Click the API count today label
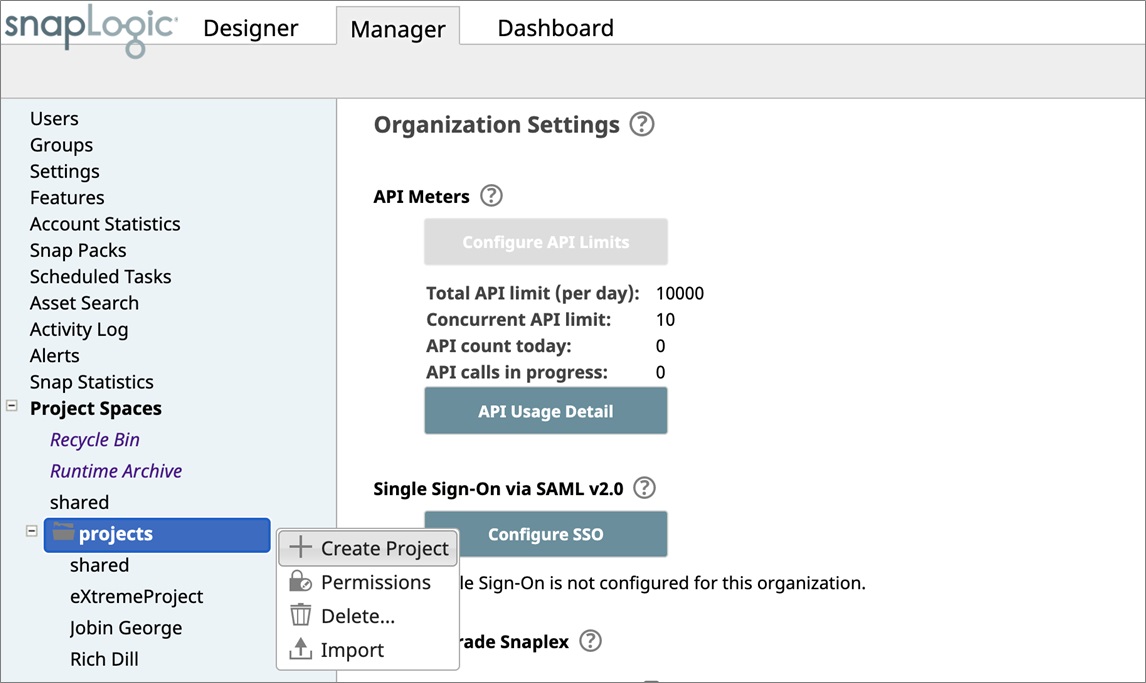This screenshot has height=683, width=1146. tap(499, 346)
